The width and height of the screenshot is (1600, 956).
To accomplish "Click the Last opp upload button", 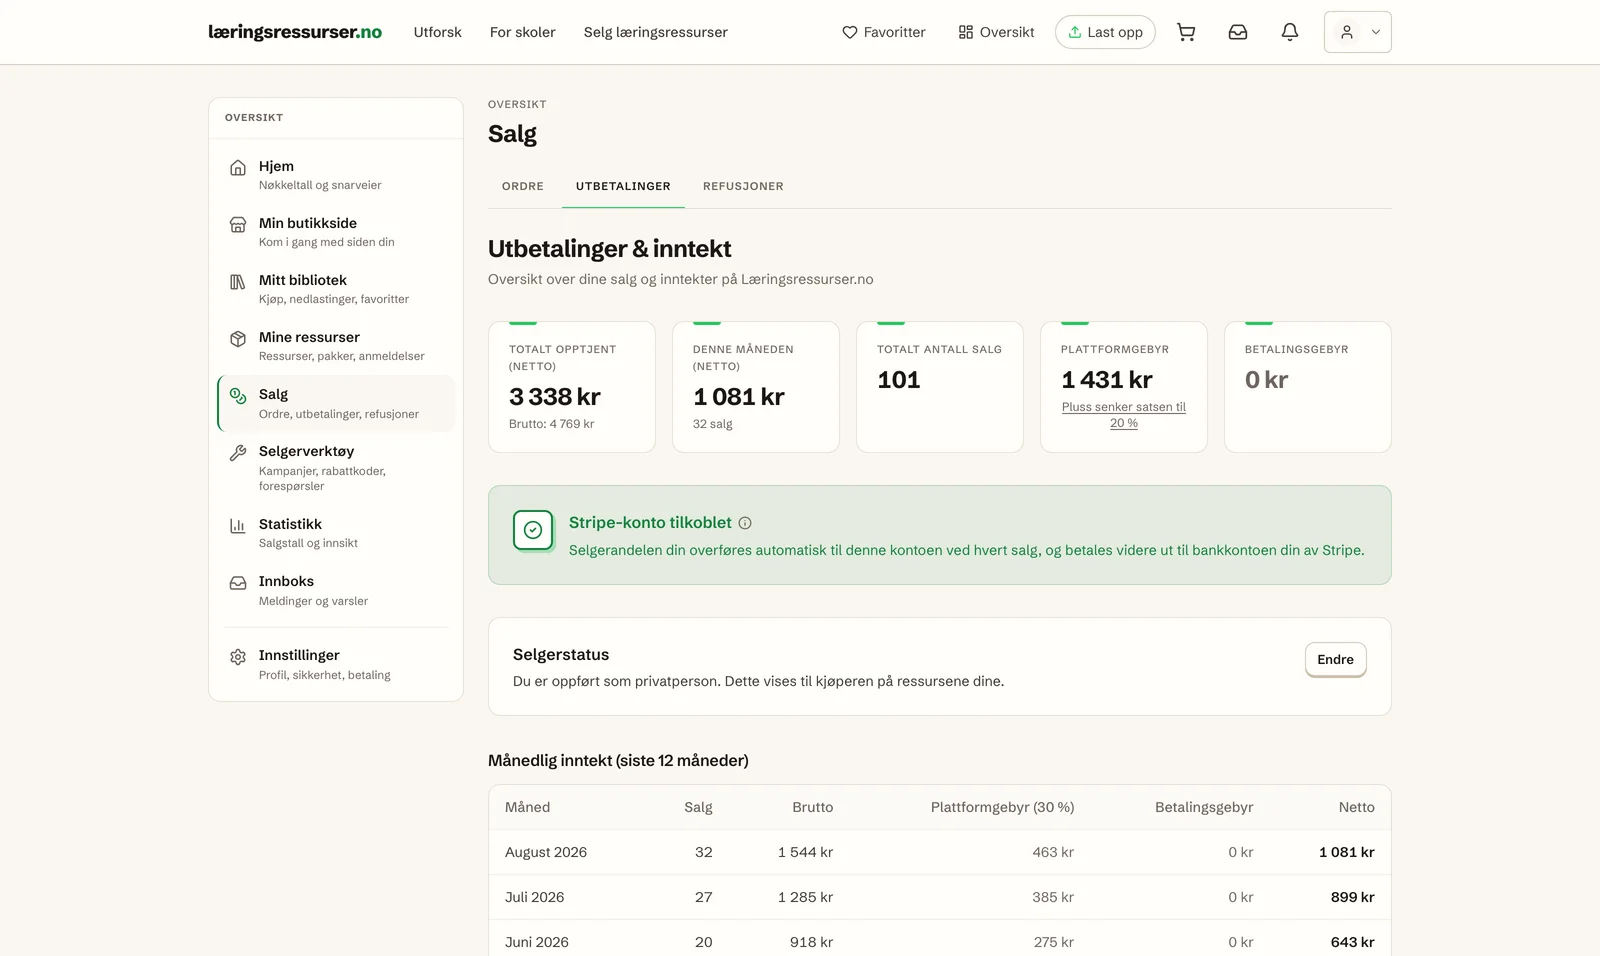I will click(1105, 32).
